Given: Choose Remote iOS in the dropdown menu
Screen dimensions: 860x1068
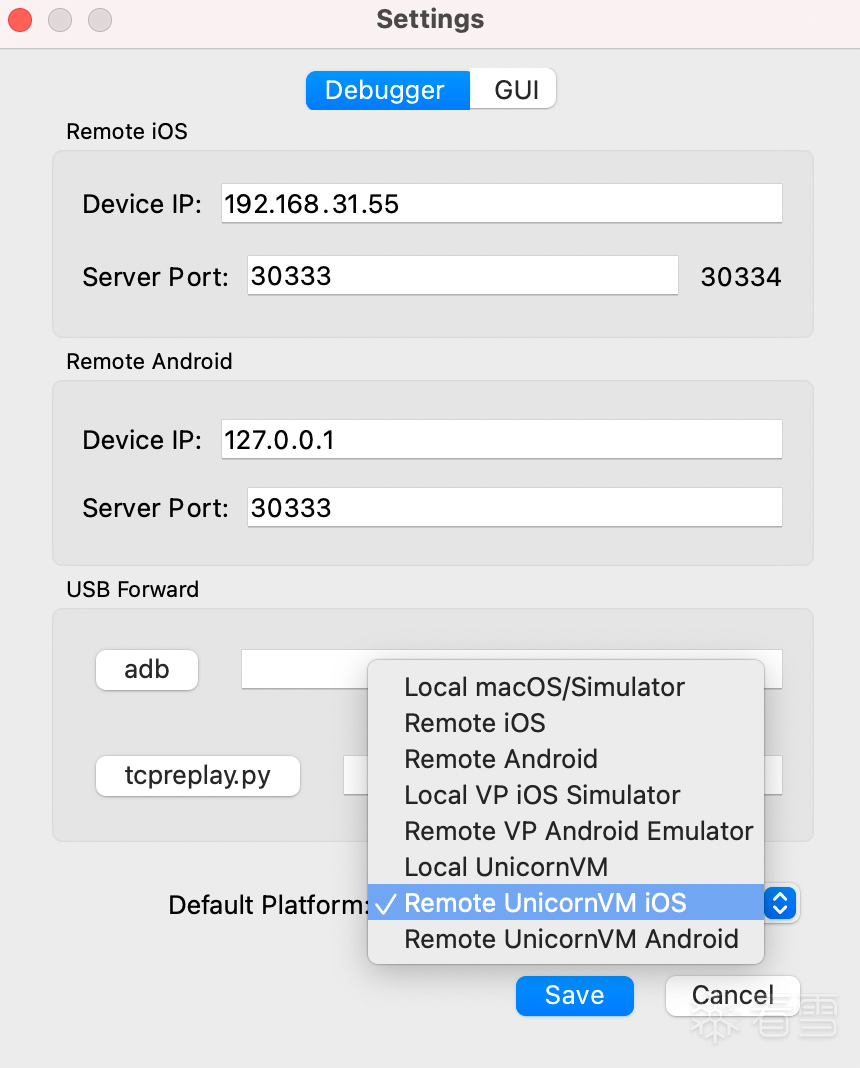Looking at the screenshot, I should click(x=475, y=724).
